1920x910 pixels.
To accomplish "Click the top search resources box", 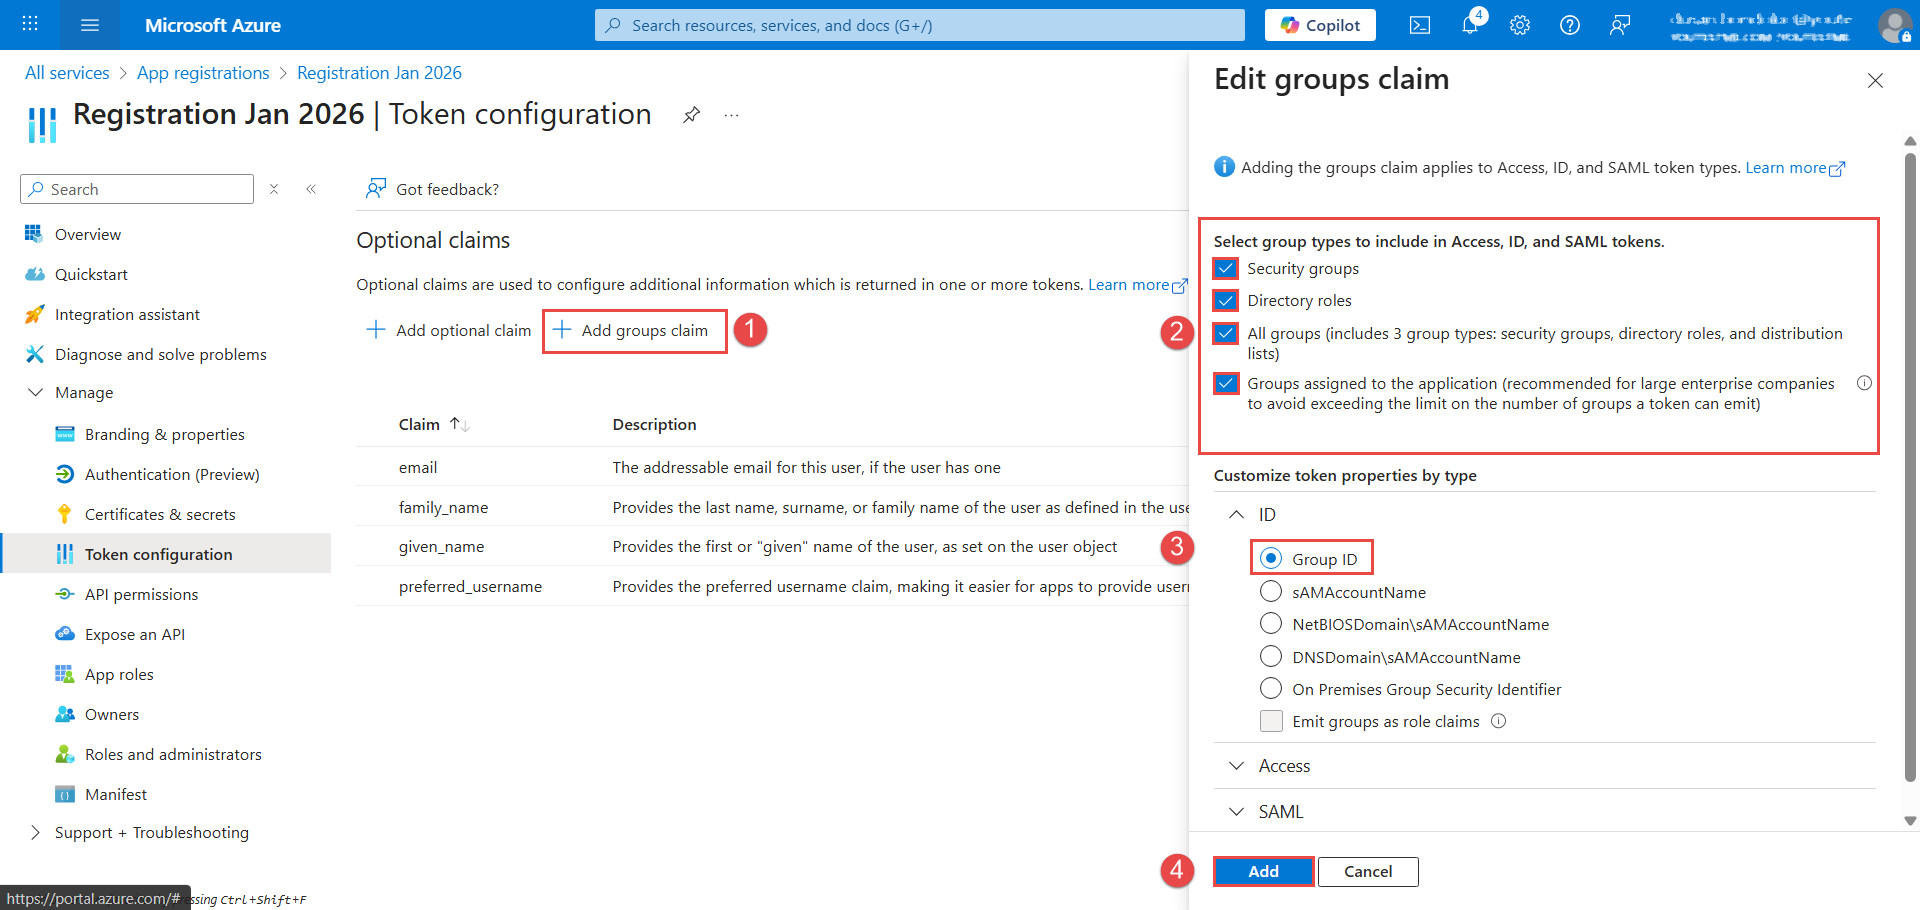I will point(919,25).
